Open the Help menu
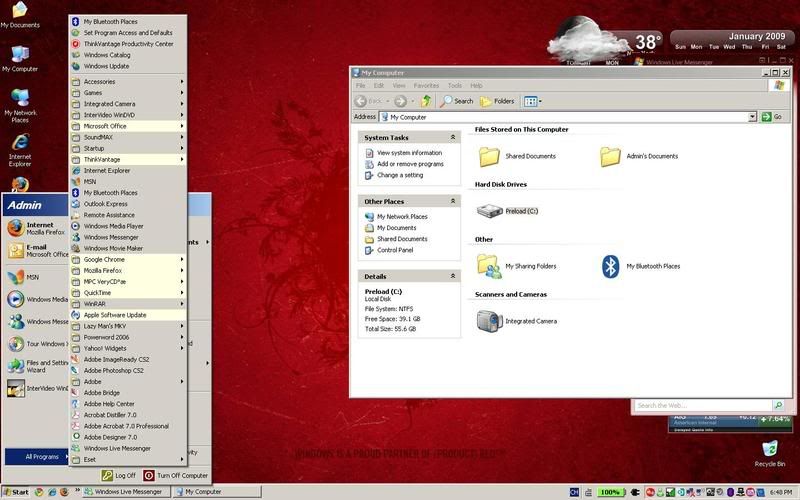Image resolution: width=800 pixels, height=500 pixels. 476,85
